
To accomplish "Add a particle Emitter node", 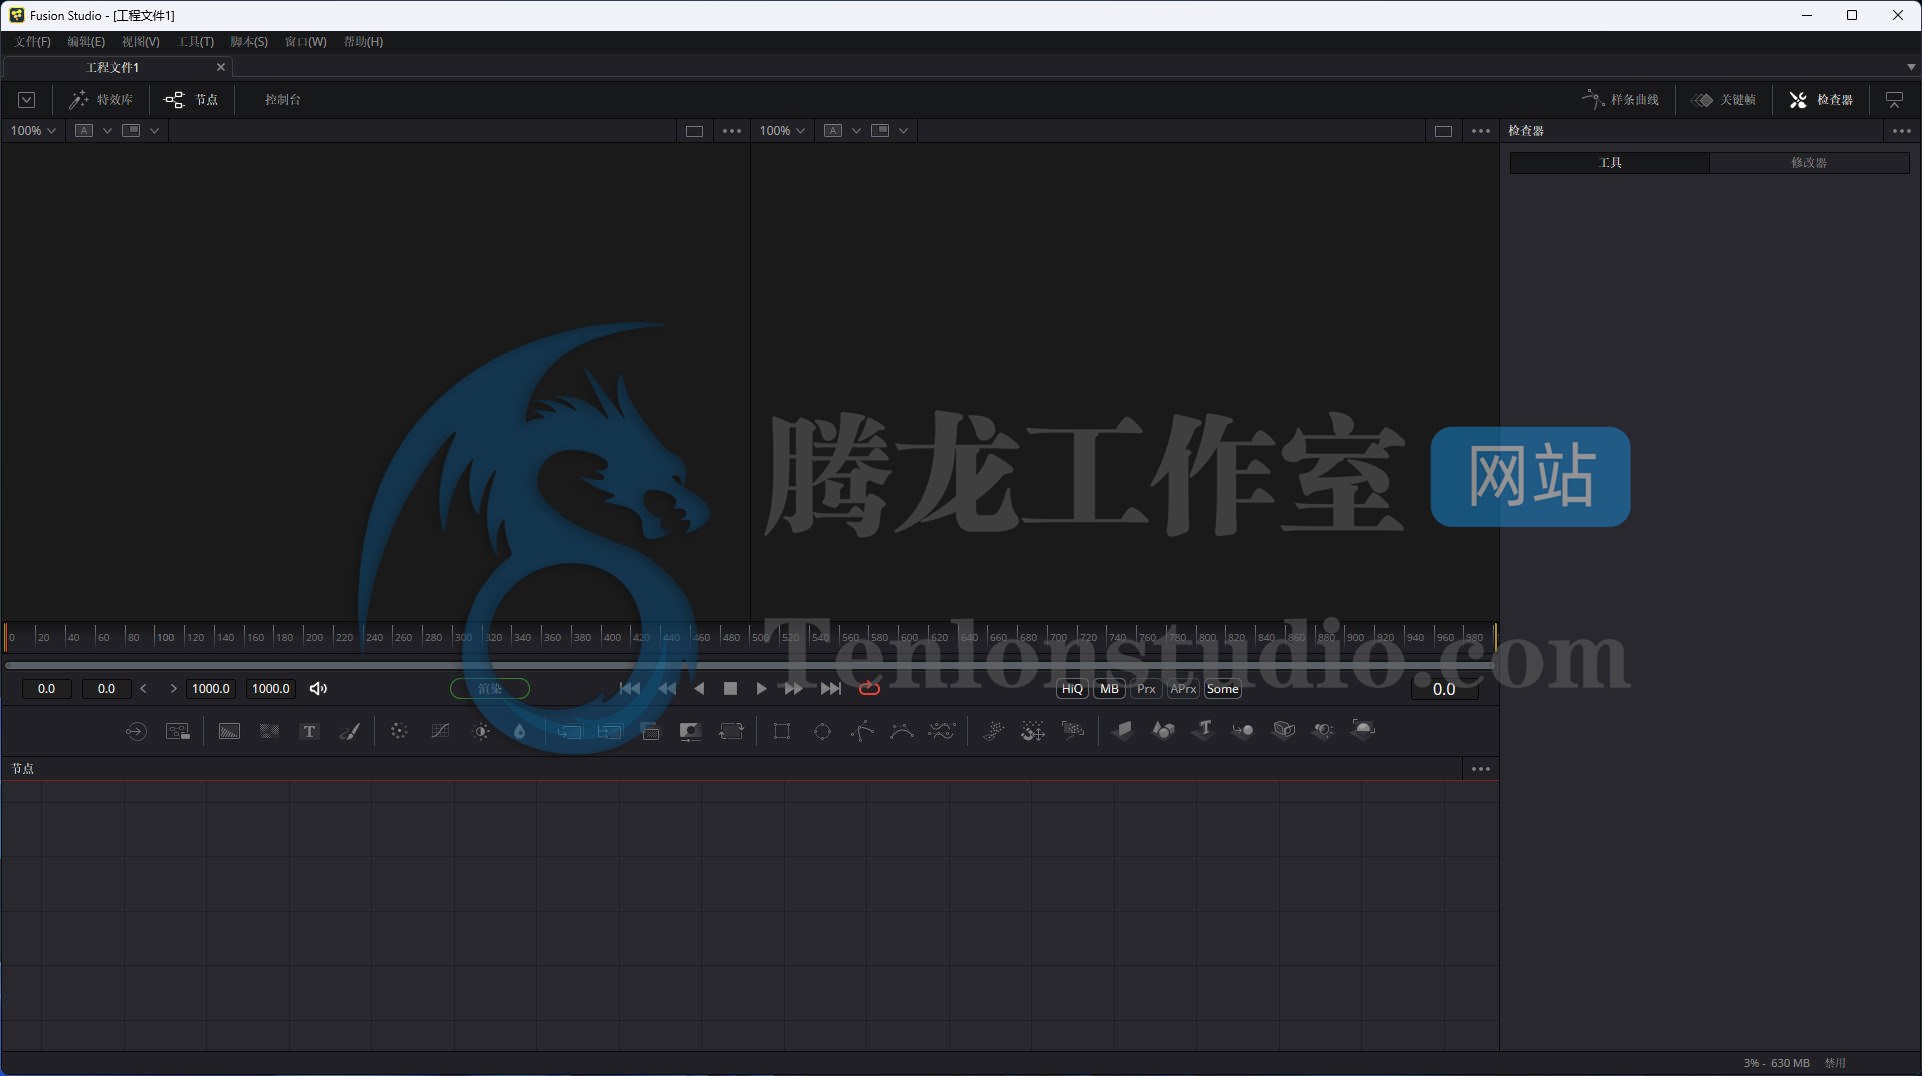I will click(x=993, y=731).
